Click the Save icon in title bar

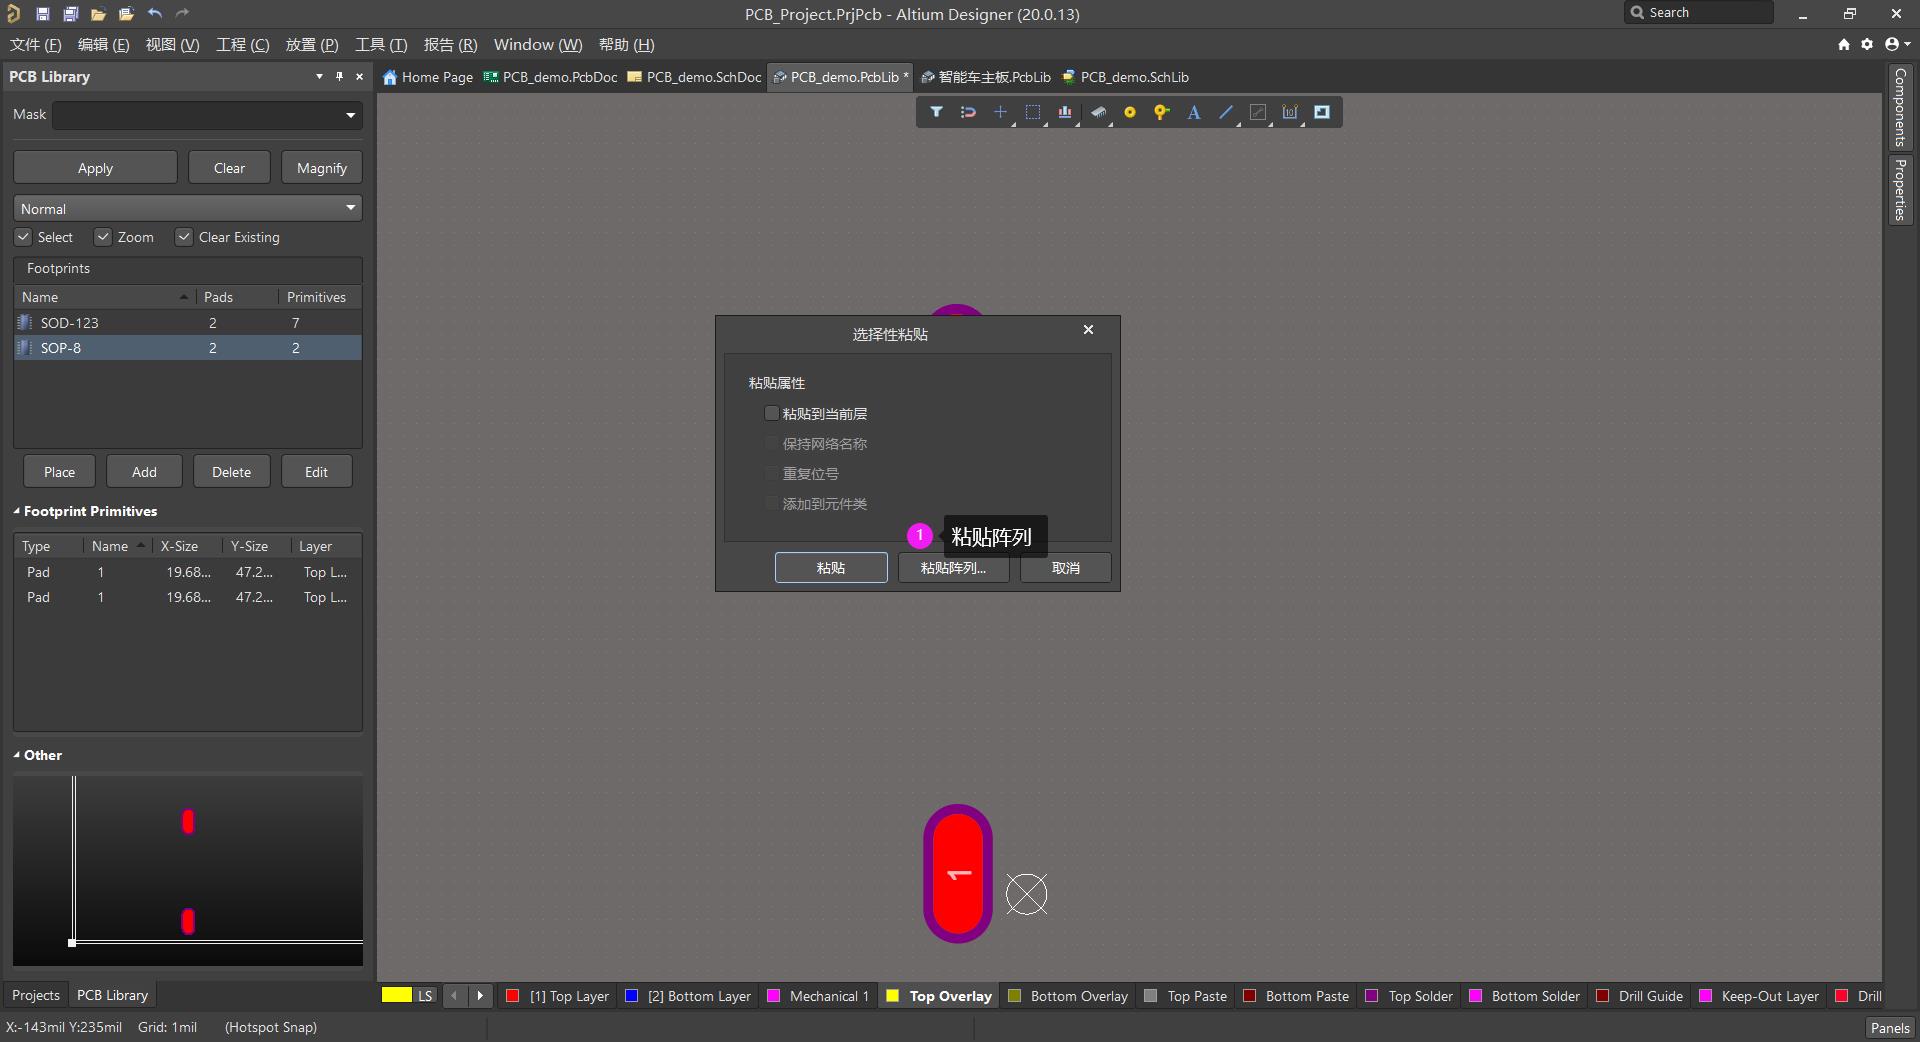pos(43,14)
